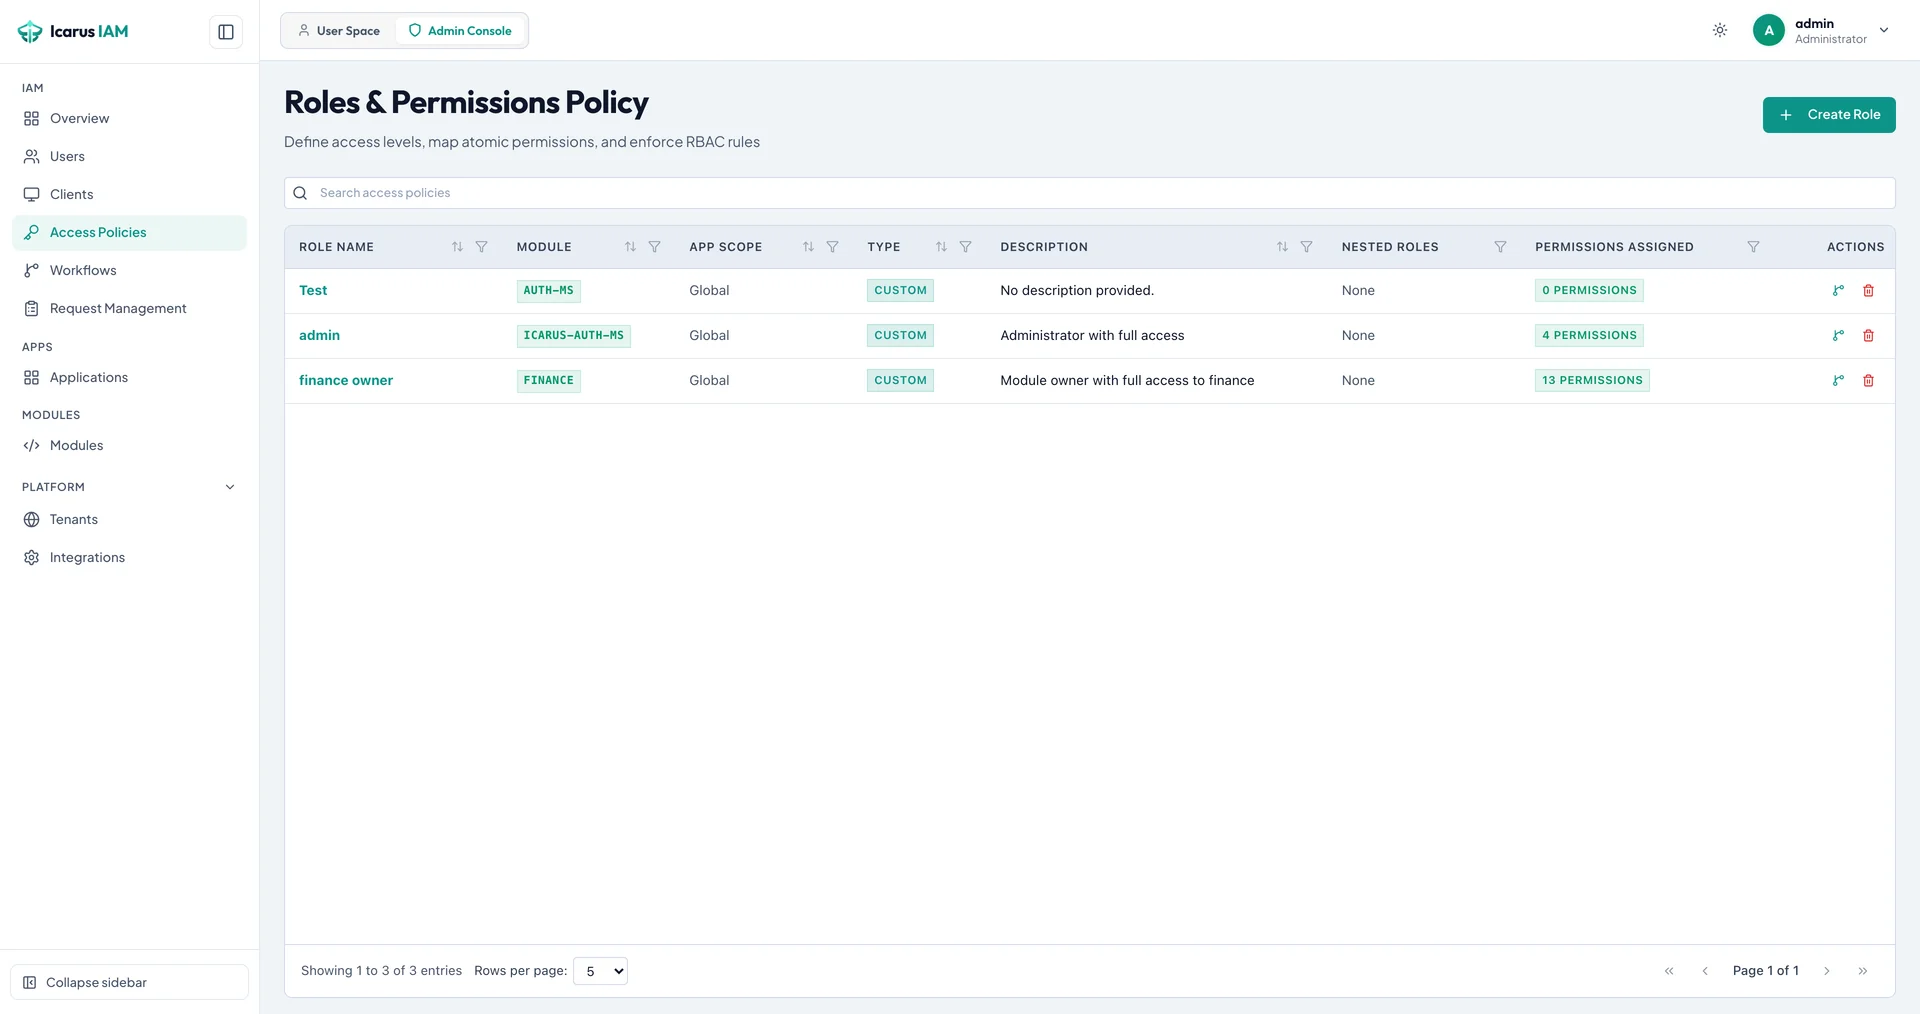Sort by Description column arrows
Viewport: 1920px width, 1014px height.
coord(1282,247)
